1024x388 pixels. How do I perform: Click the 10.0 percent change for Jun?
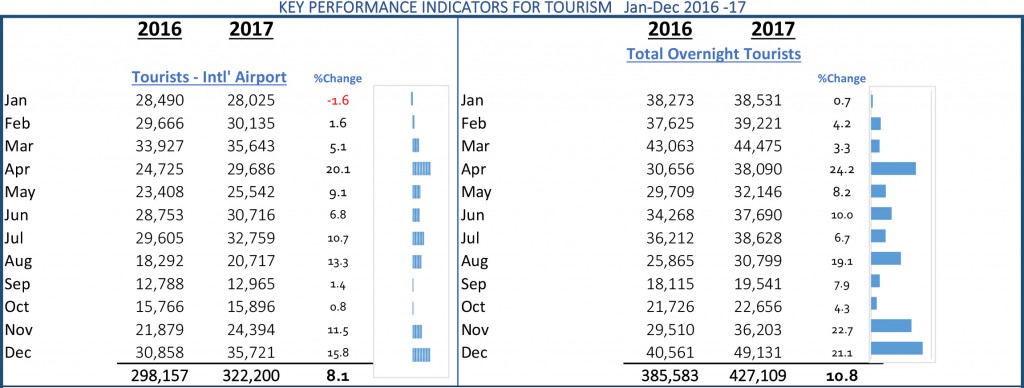pyautogui.click(x=843, y=216)
